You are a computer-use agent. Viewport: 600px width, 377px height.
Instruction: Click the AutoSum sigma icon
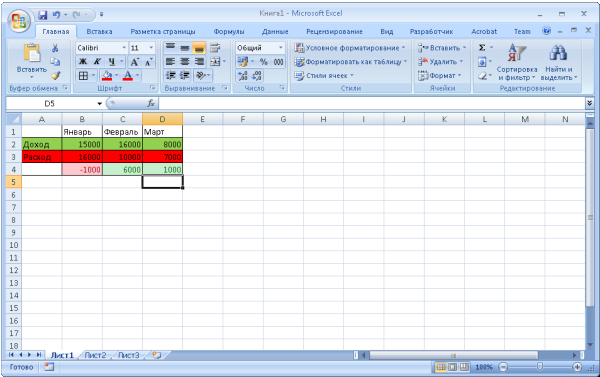482,47
